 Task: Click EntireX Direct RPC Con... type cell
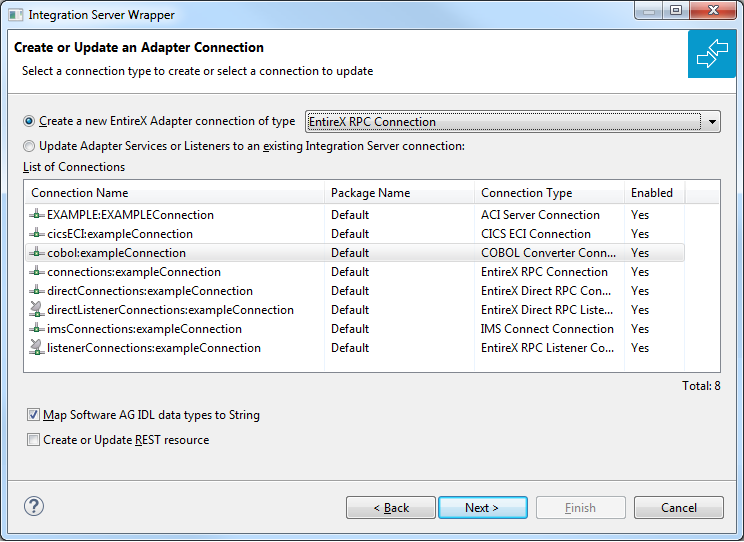pyautogui.click(x=546, y=291)
